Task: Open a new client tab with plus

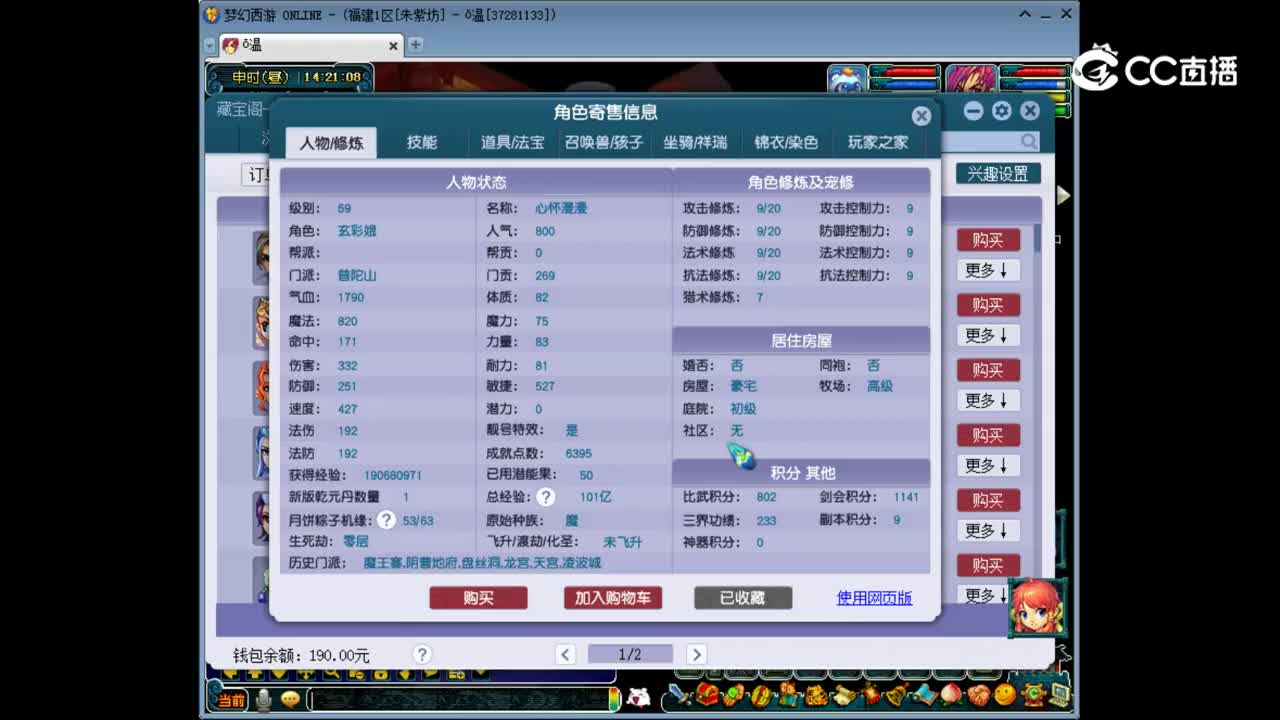Action: point(415,45)
